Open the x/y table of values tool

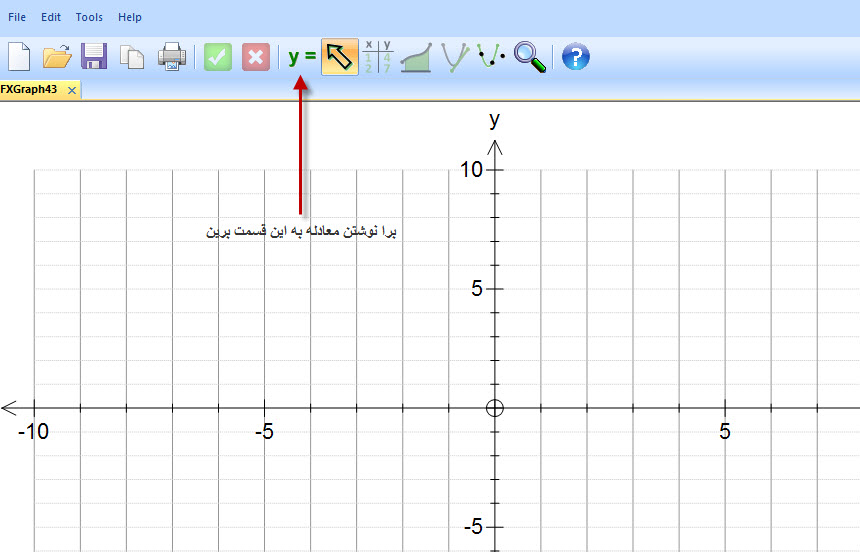[x=377, y=56]
